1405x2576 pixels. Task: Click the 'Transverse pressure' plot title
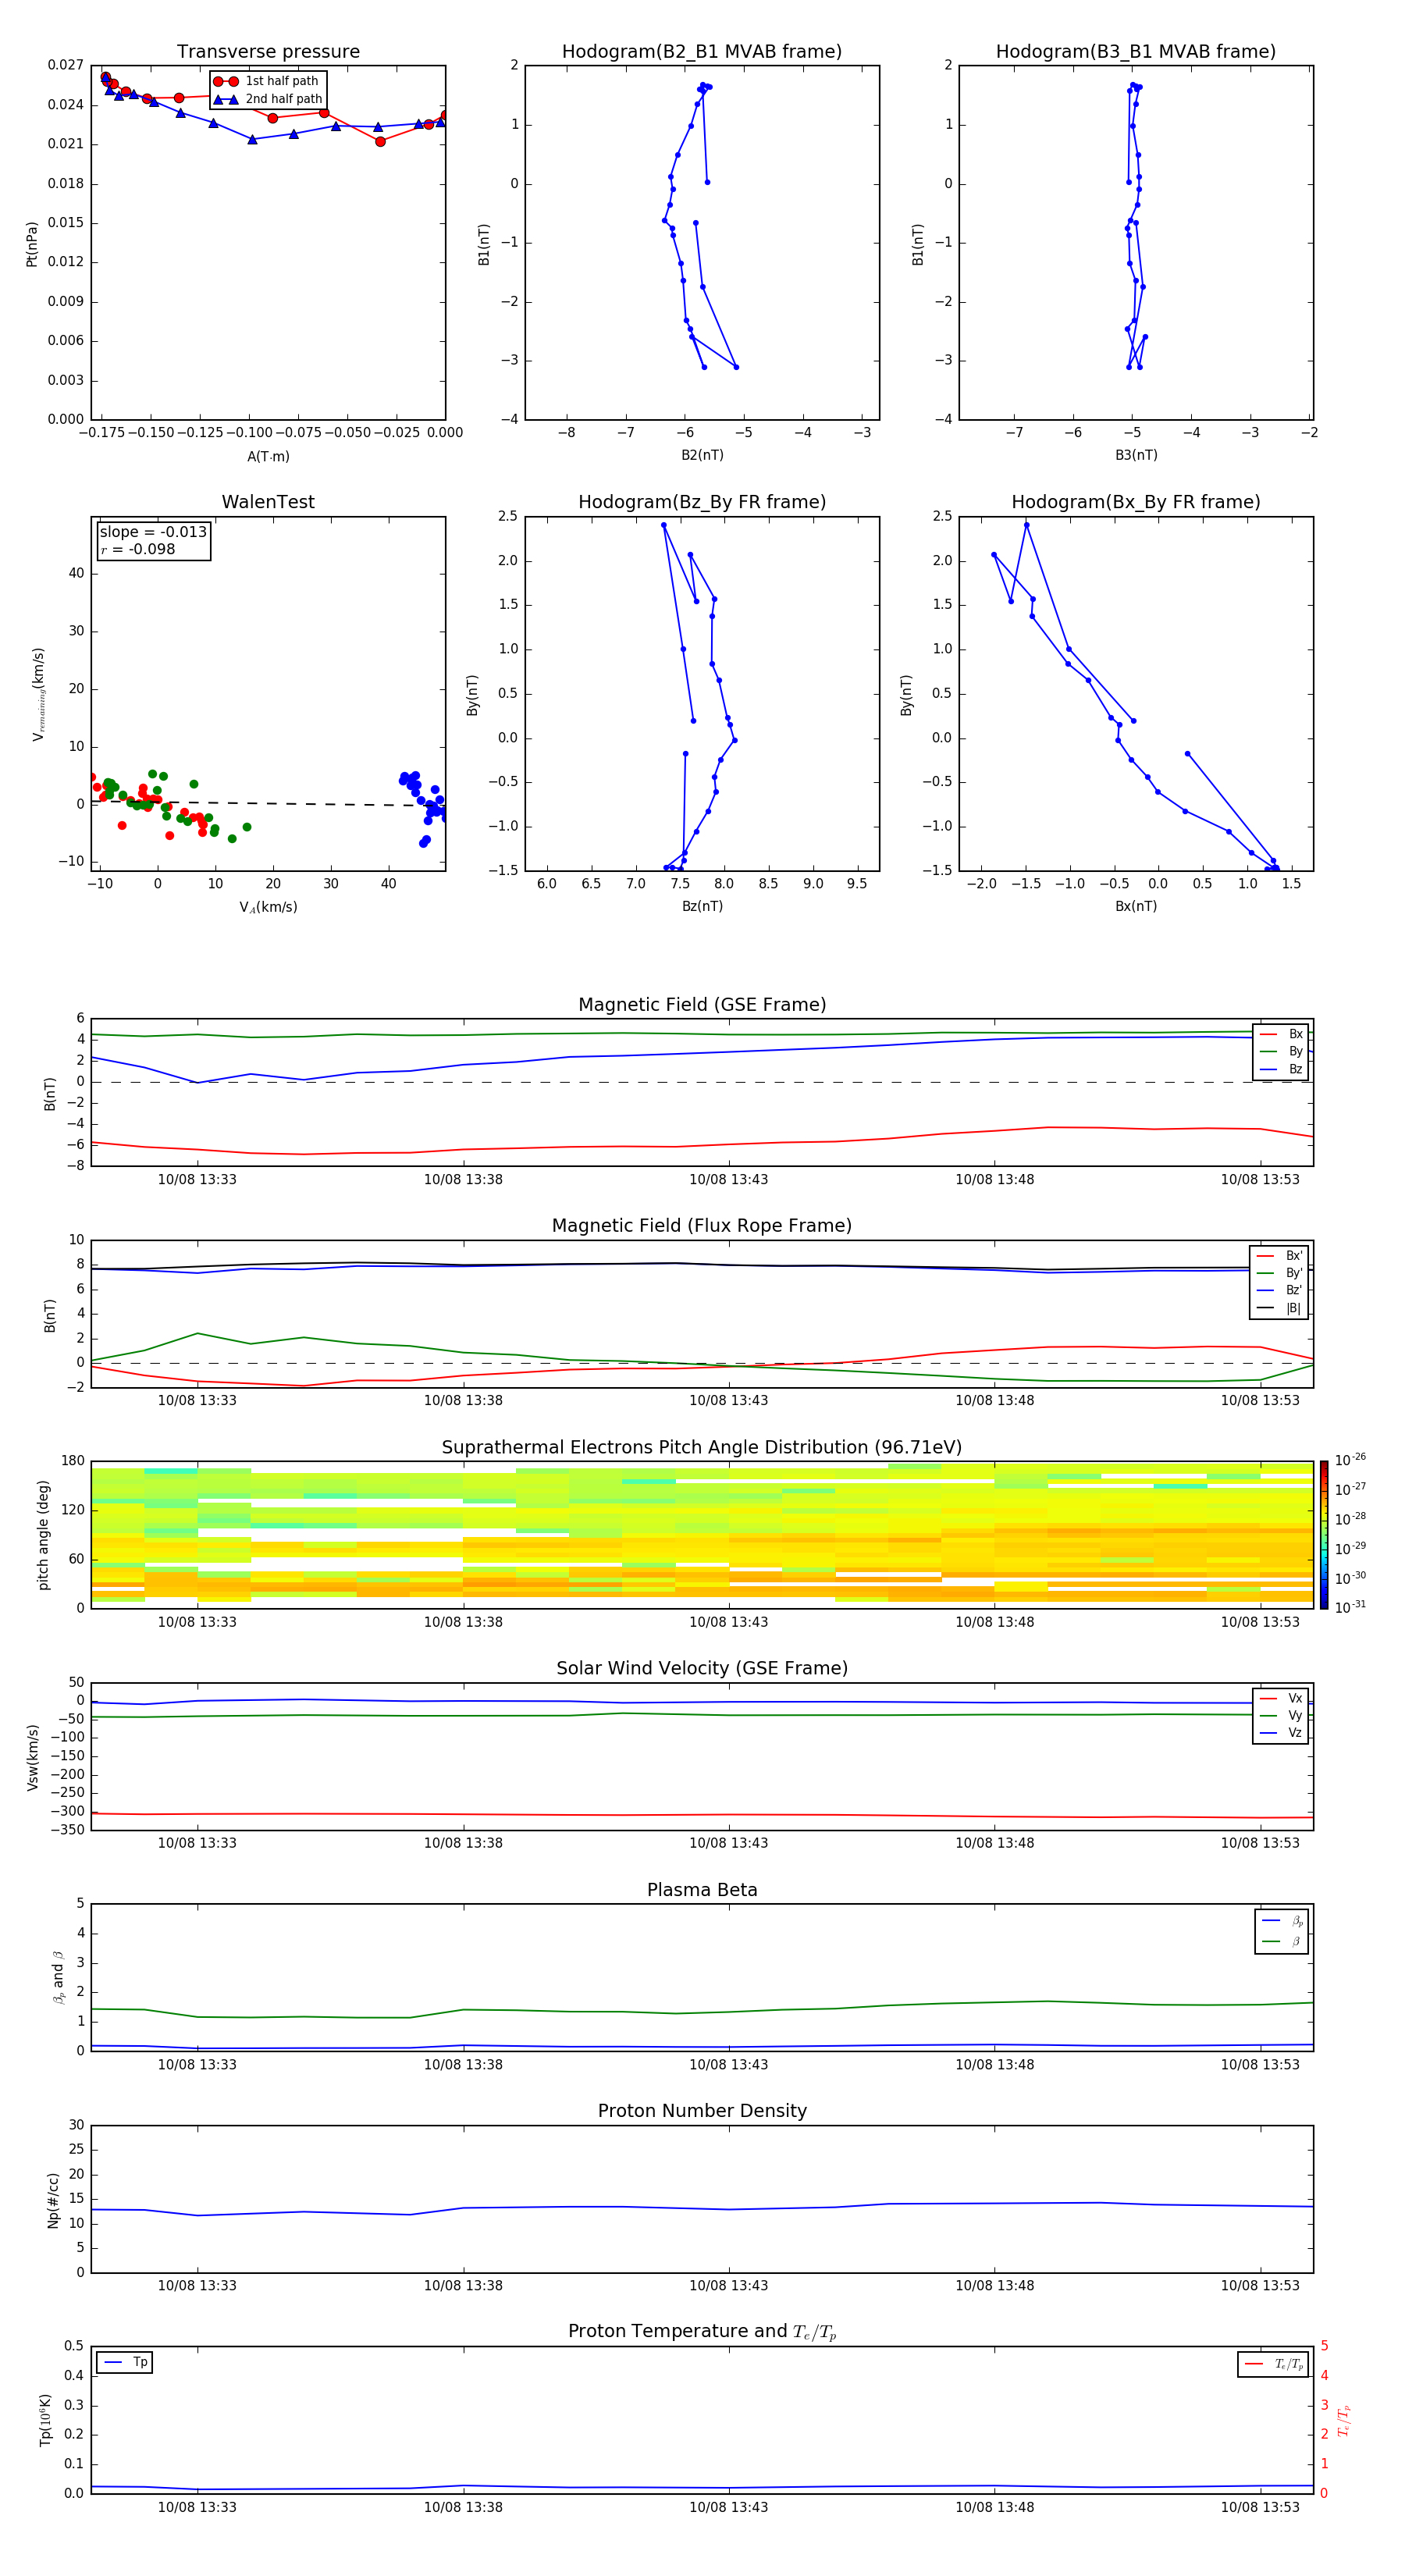[x=268, y=51]
